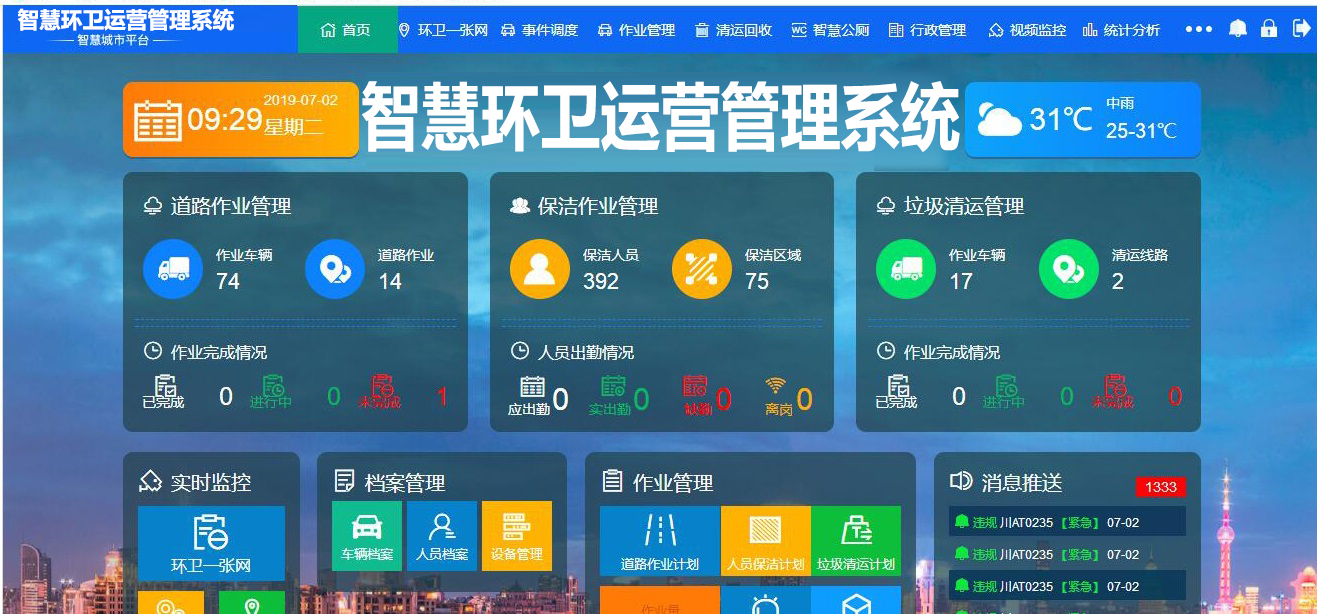Click the blue 作业车辆 truck icon
Image resolution: width=1317 pixels, height=614 pixels.
173,269
